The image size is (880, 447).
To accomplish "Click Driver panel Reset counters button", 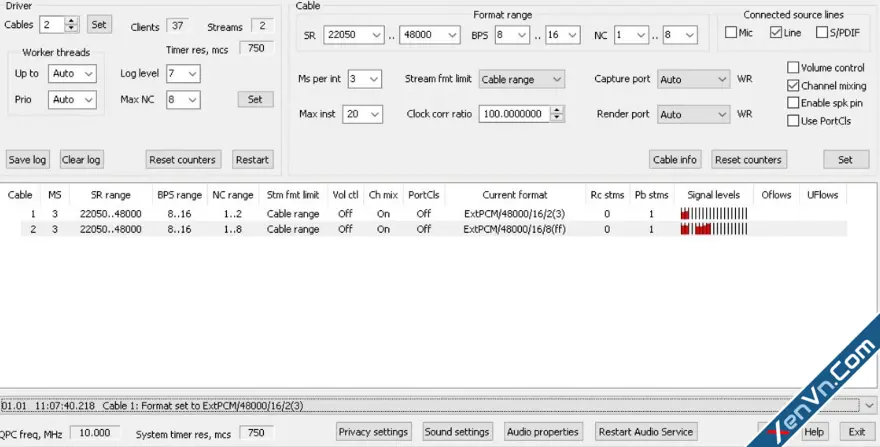I will (x=183, y=159).
